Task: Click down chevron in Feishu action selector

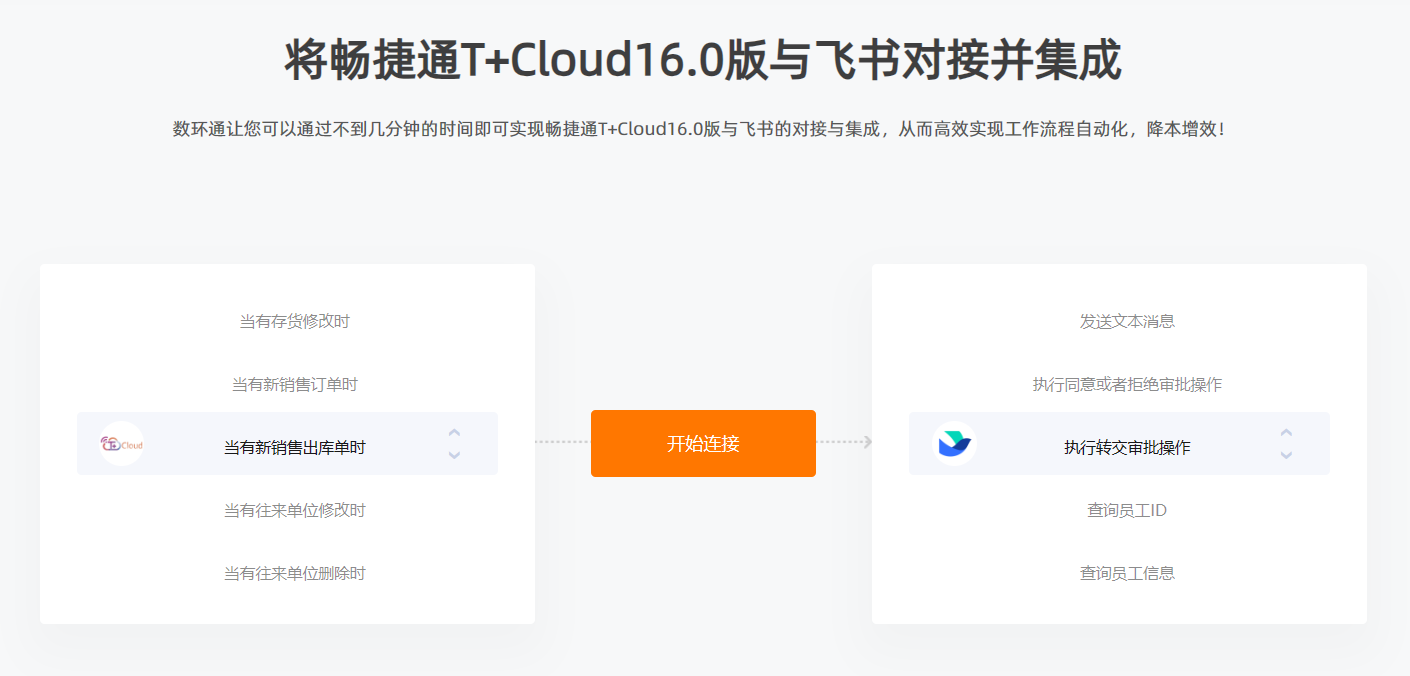Action: pyautogui.click(x=1286, y=455)
